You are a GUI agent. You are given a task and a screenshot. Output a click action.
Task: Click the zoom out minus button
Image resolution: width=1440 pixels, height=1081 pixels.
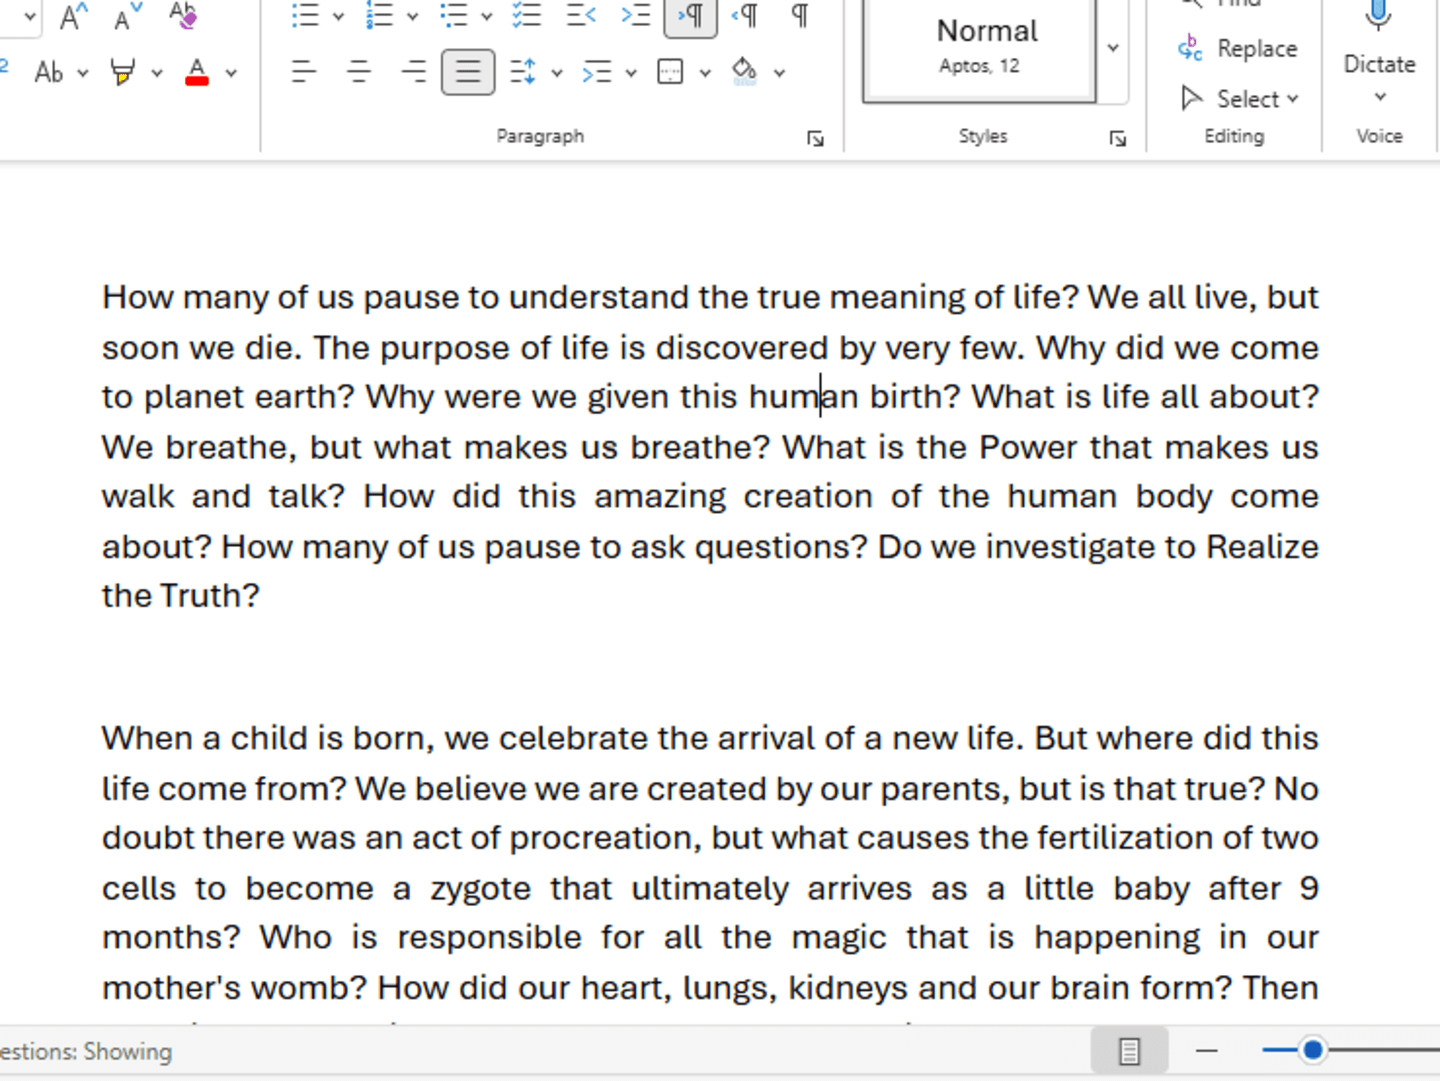[x=1207, y=1051]
